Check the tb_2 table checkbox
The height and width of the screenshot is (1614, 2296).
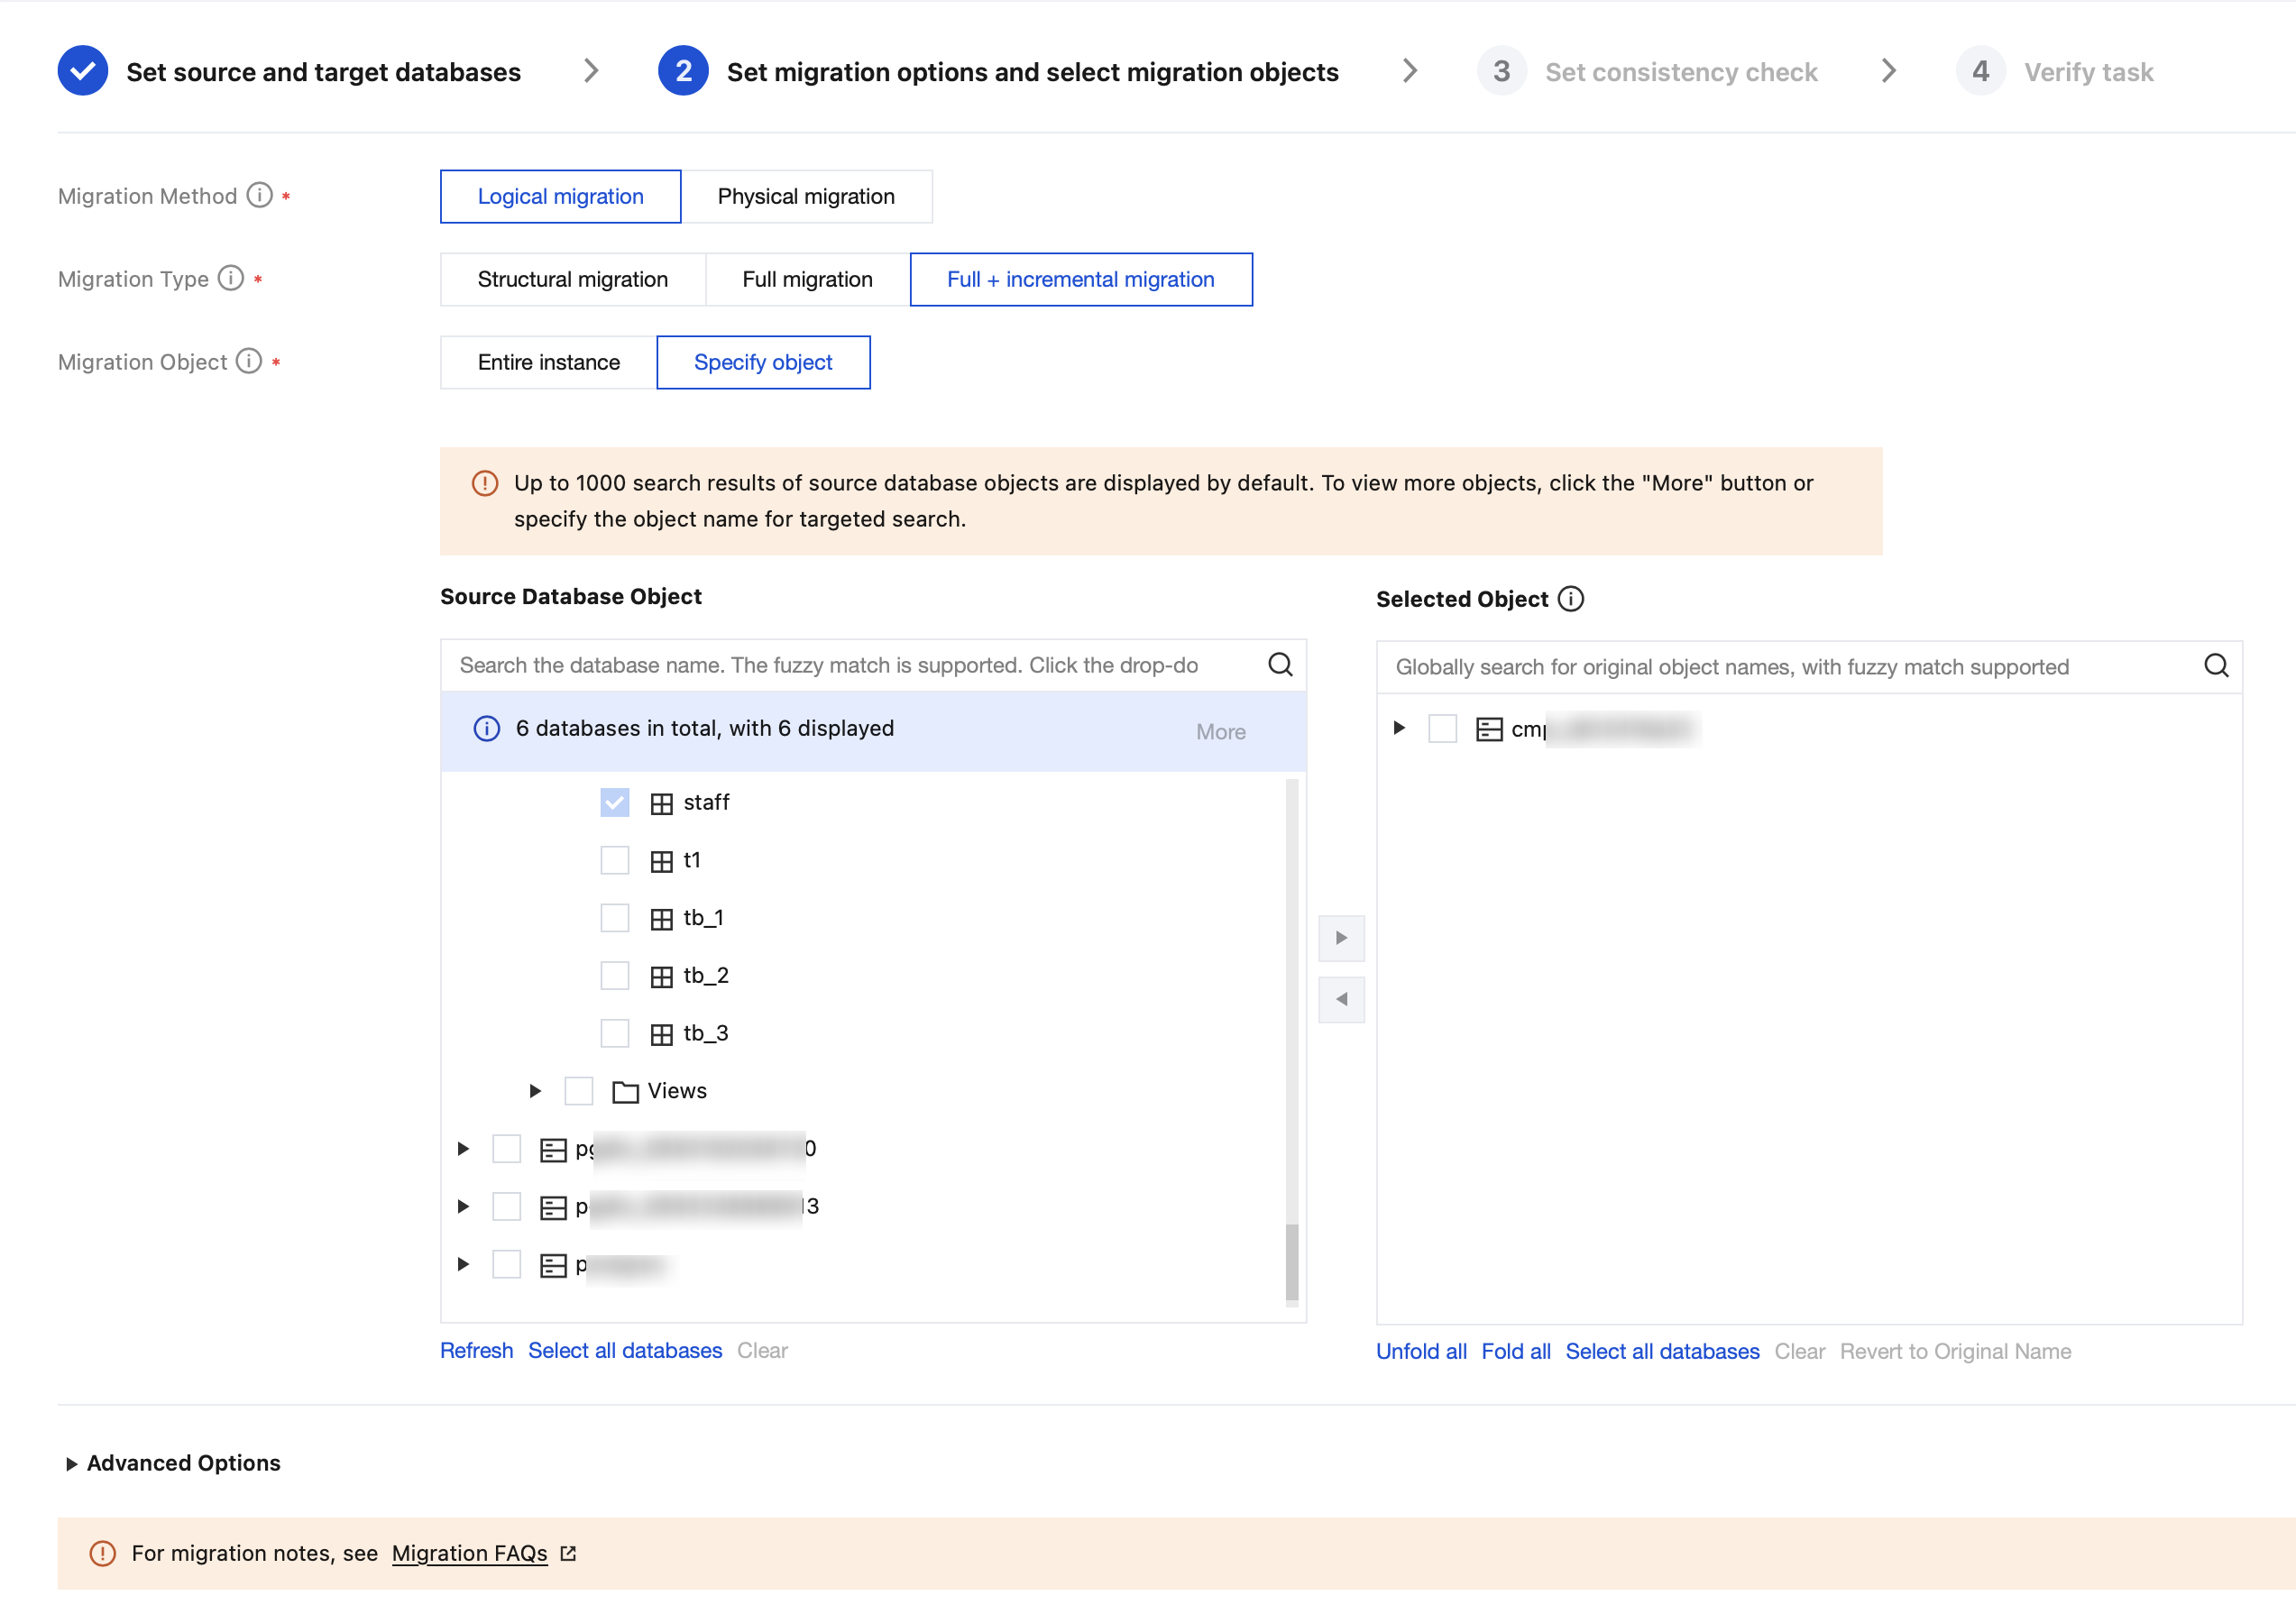click(614, 975)
